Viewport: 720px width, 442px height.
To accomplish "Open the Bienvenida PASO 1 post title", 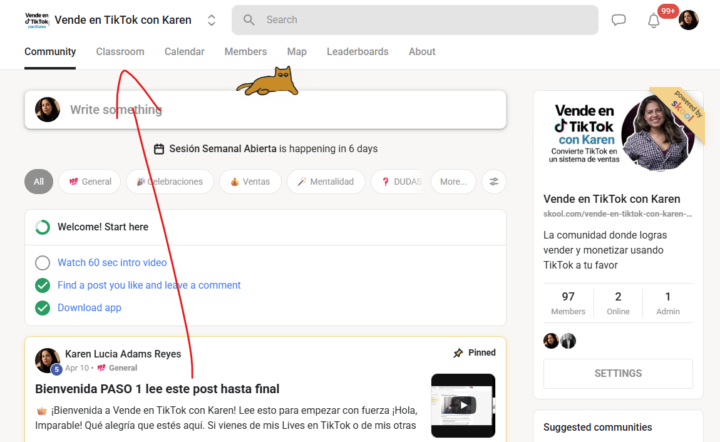I will coord(157,389).
